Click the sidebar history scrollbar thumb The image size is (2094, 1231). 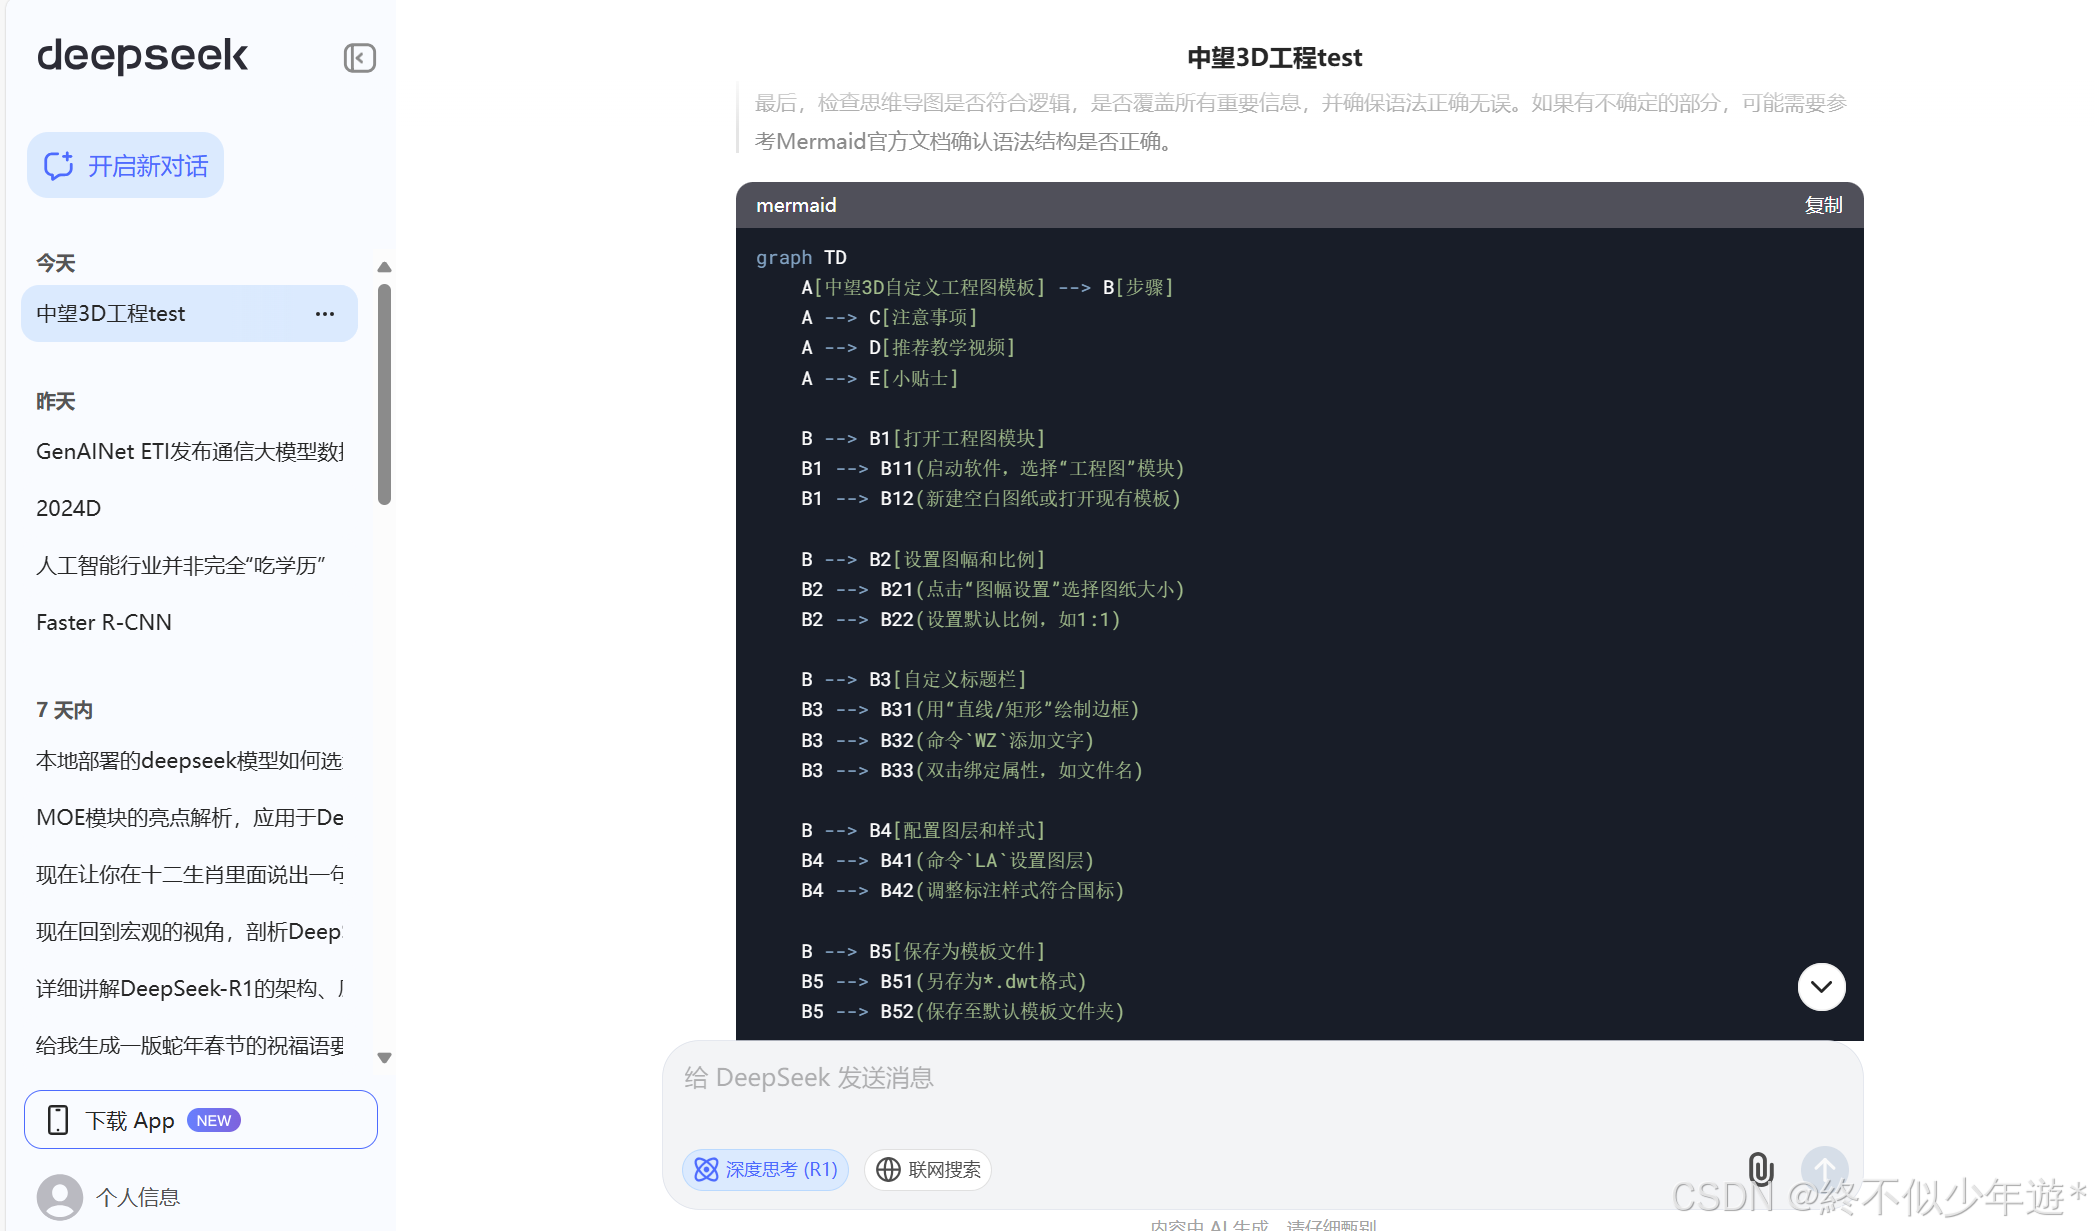[x=384, y=395]
